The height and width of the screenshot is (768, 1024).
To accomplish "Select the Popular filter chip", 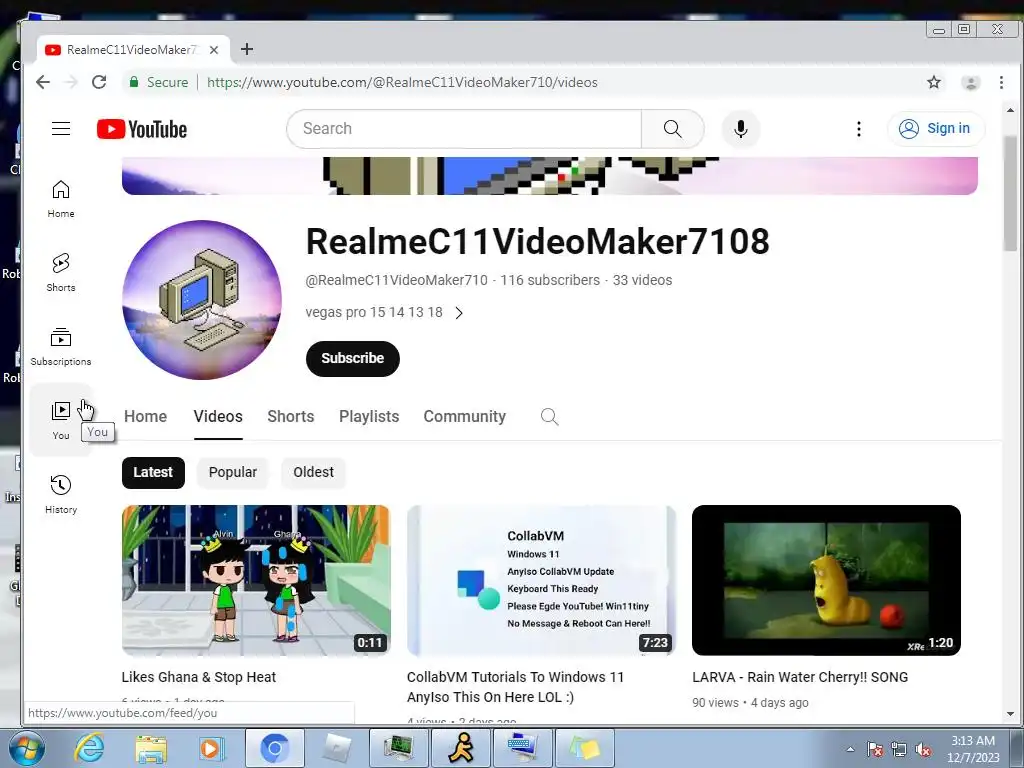I will tap(232, 472).
